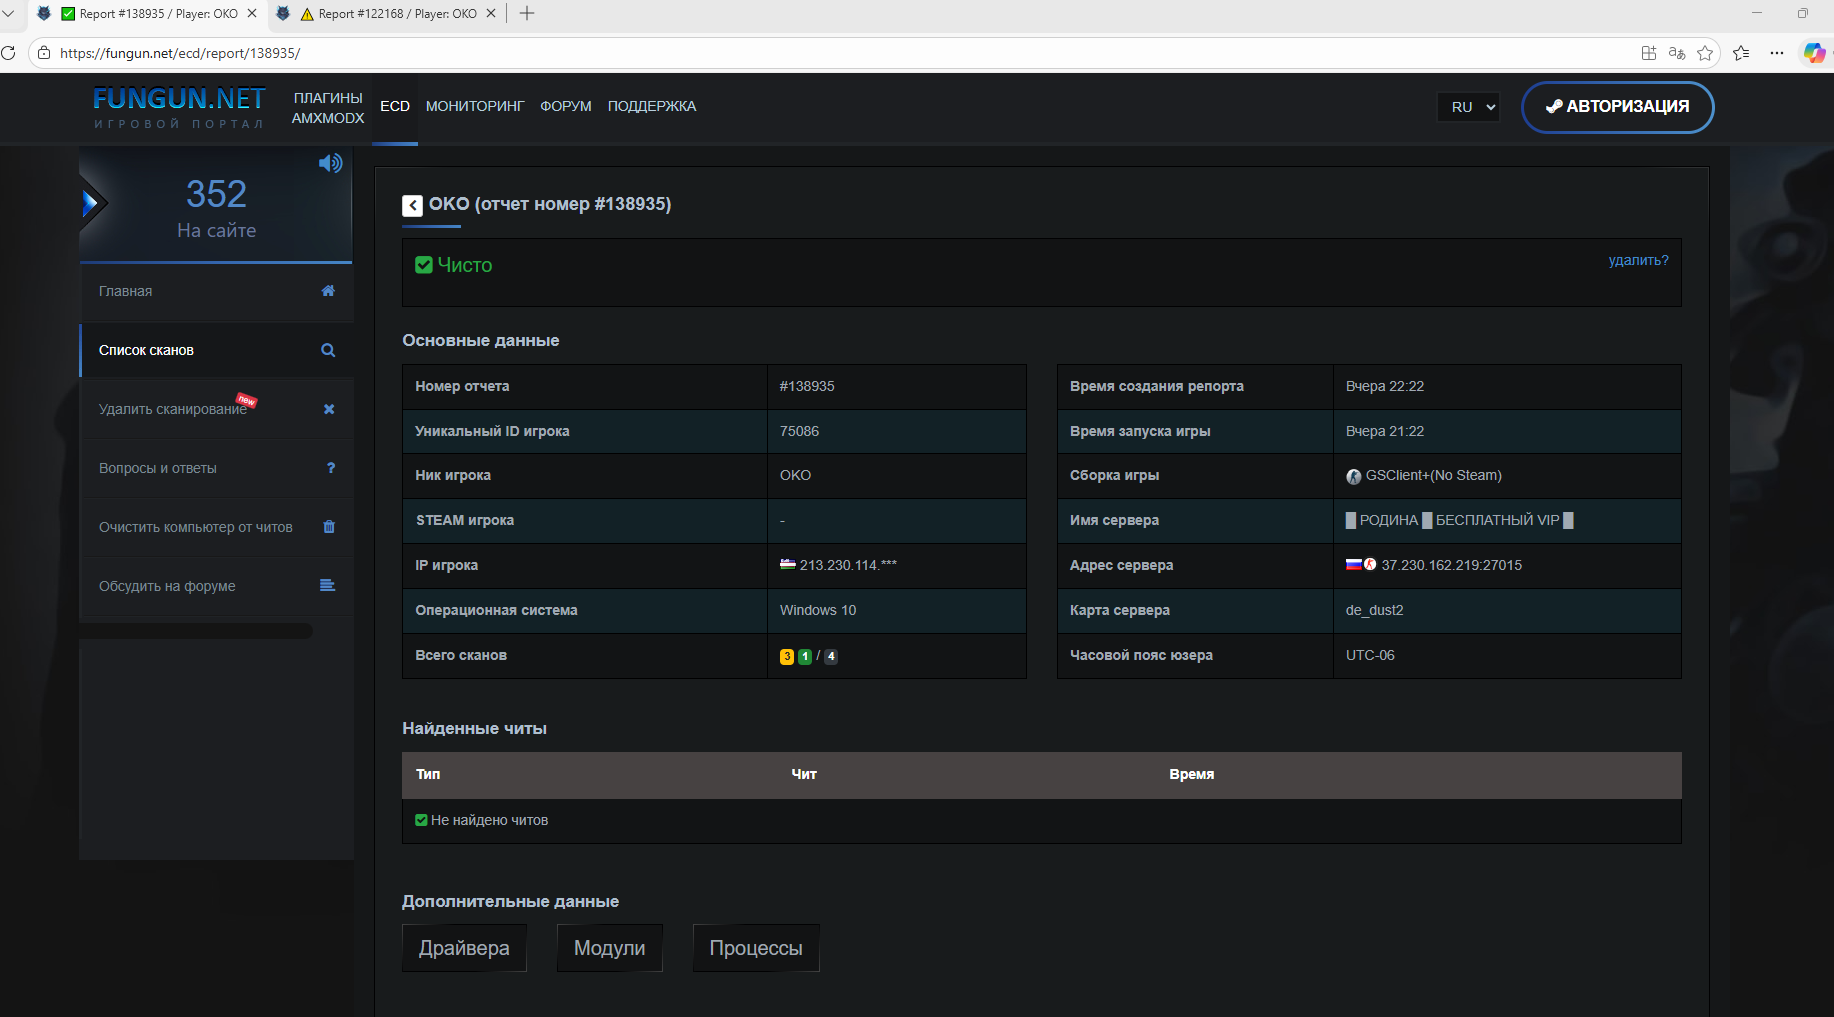Click the удалить? link
The width and height of the screenshot is (1834, 1017).
tap(1637, 260)
